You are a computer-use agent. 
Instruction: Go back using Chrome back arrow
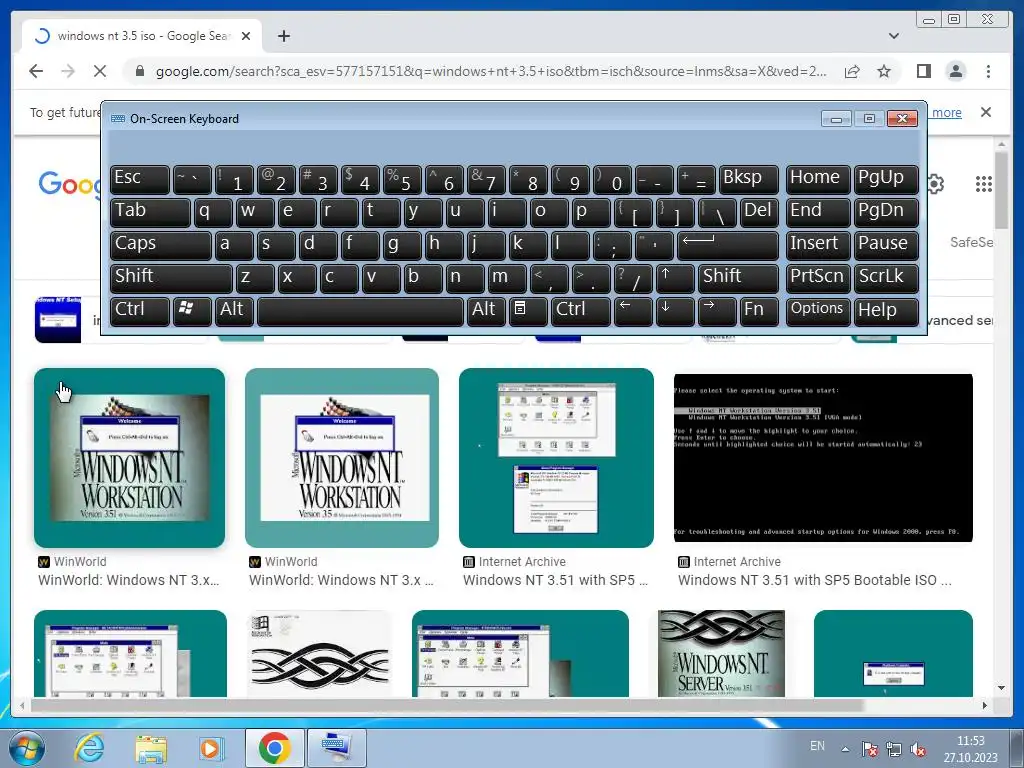click(36, 71)
